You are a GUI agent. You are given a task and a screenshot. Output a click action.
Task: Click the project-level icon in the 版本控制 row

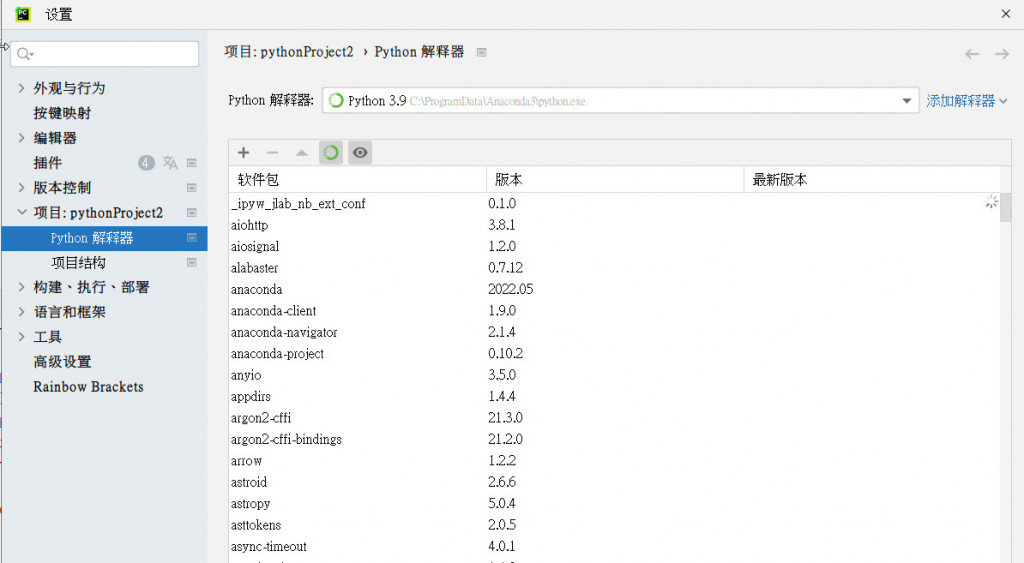[x=192, y=187]
